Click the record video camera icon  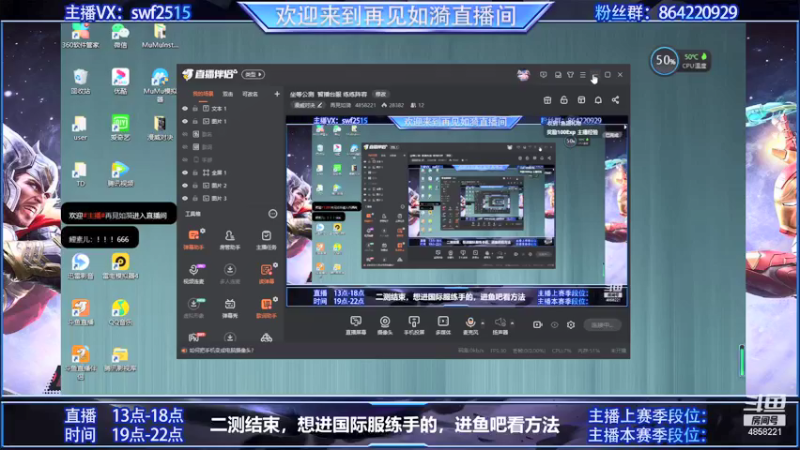point(537,324)
